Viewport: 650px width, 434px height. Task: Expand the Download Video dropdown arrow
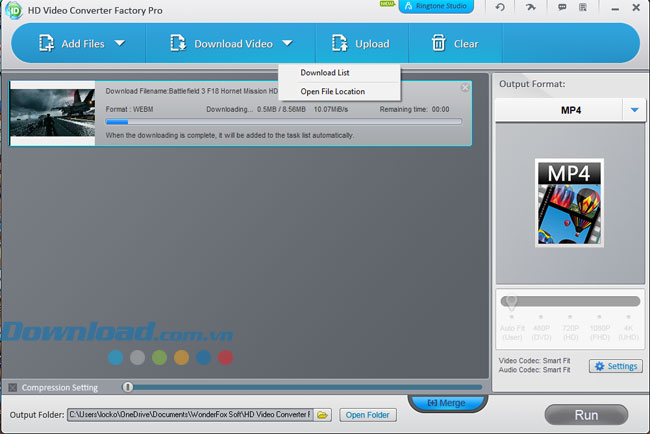pos(287,43)
